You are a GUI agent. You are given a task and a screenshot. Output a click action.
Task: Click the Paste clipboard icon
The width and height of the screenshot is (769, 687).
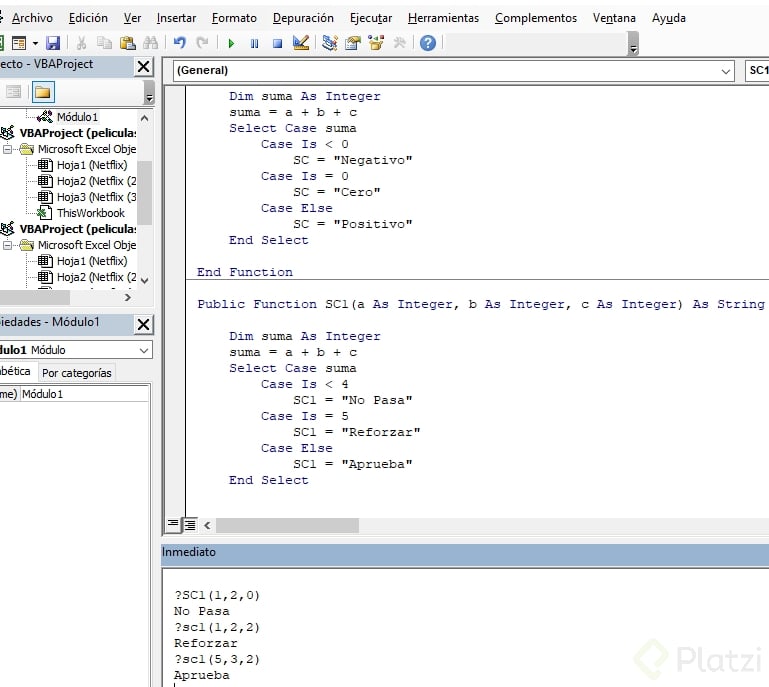pyautogui.click(x=128, y=43)
